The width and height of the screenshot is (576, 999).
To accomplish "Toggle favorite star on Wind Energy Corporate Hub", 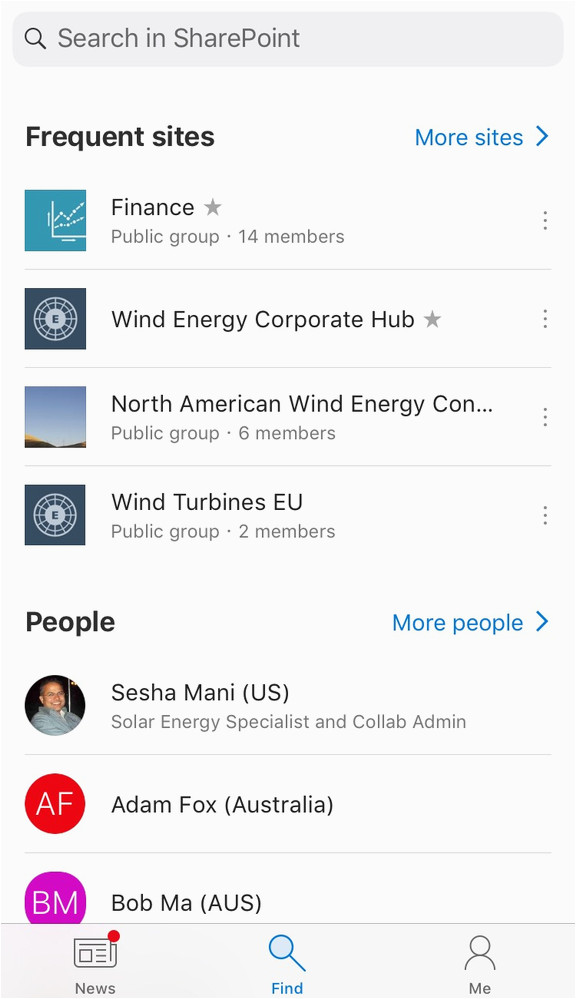I will 433,319.
